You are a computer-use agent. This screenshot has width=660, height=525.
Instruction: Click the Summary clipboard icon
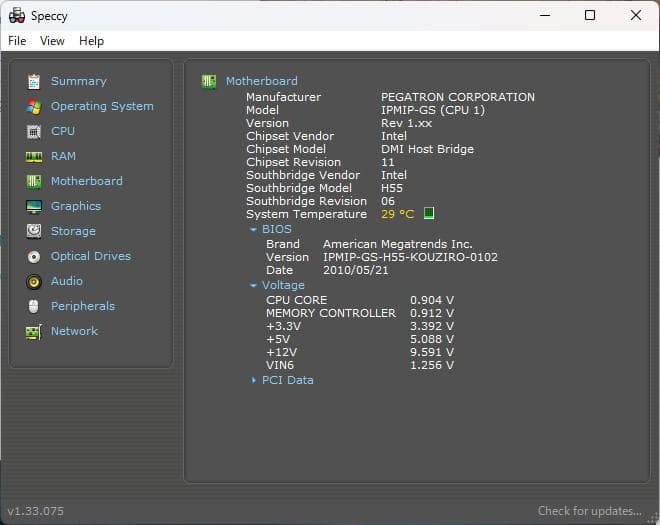pyautogui.click(x=34, y=81)
